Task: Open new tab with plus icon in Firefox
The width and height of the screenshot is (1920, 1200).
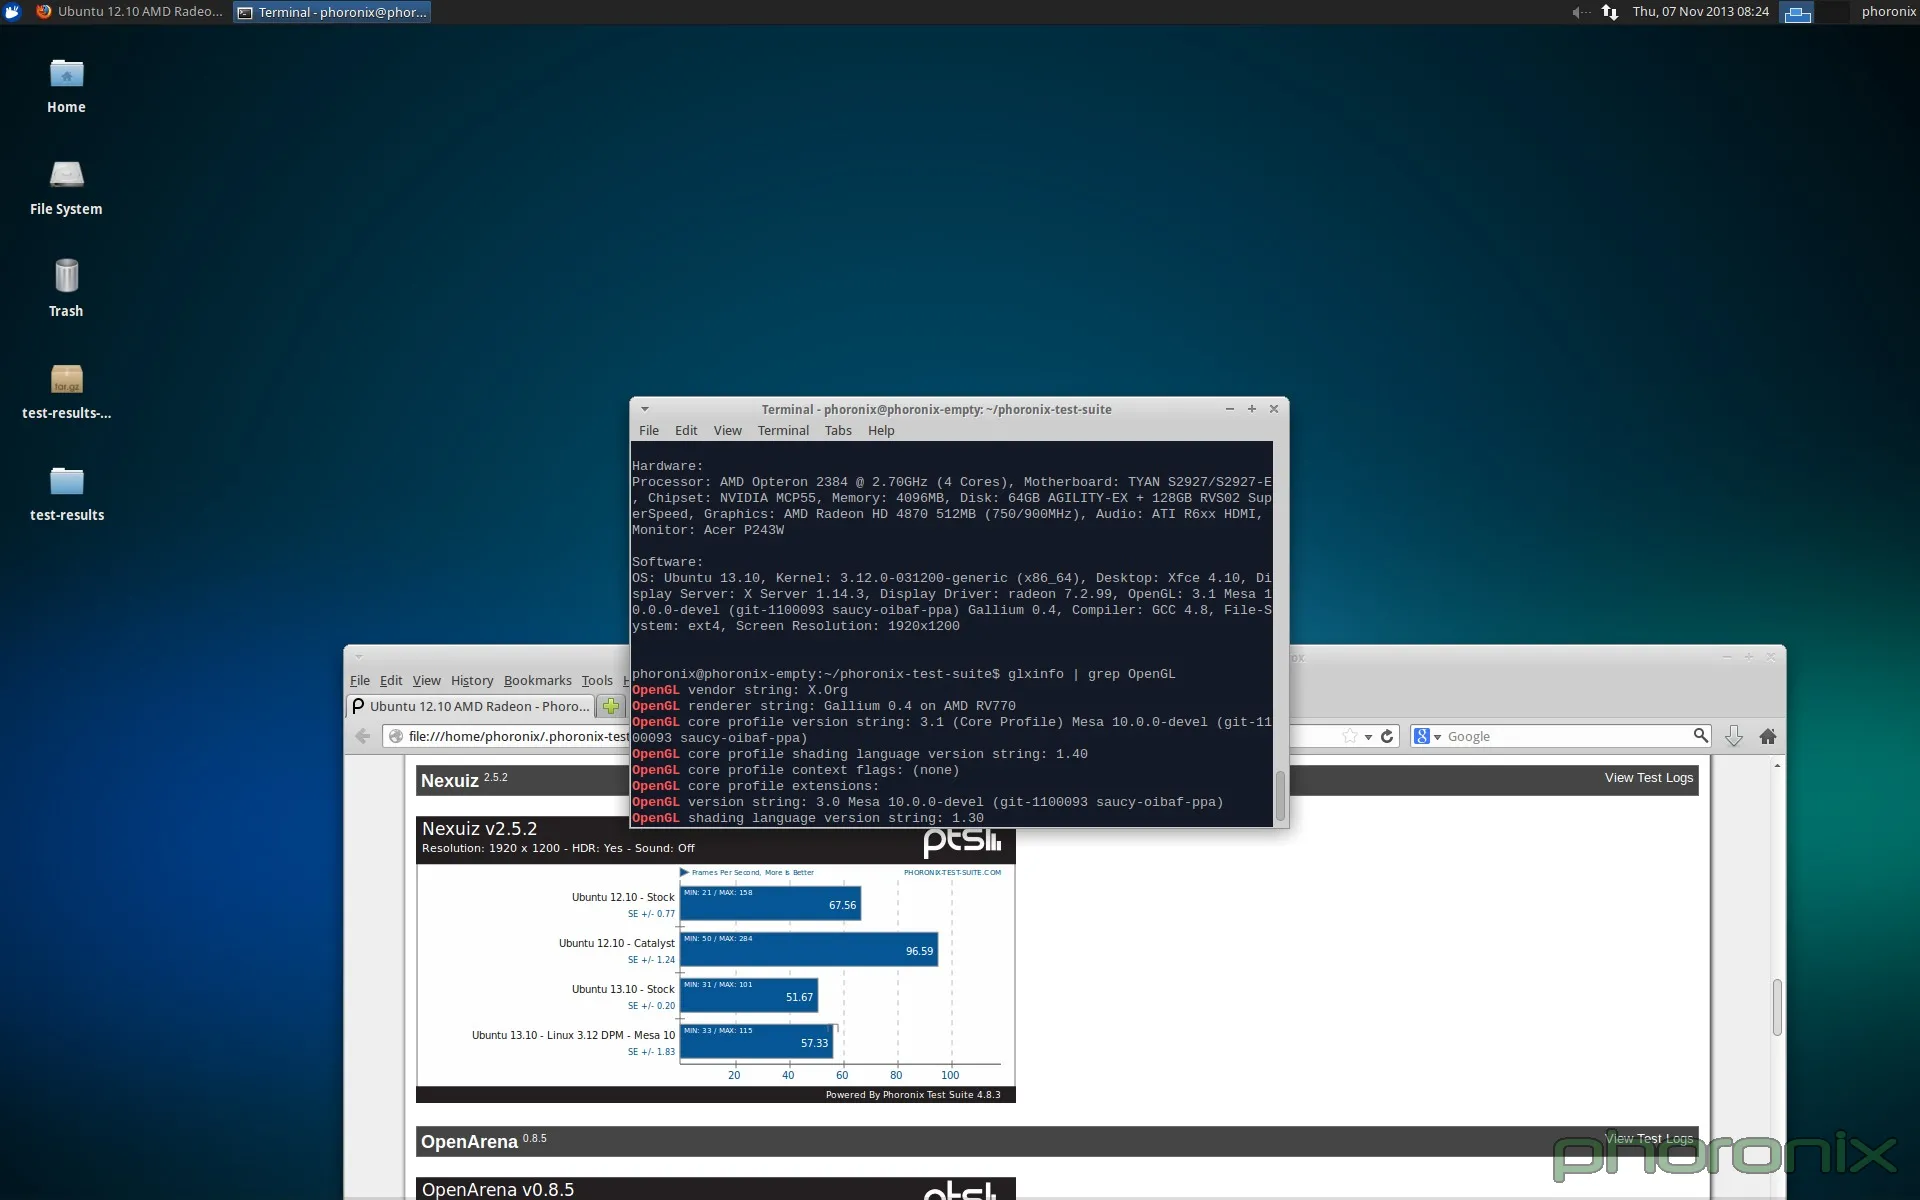Action: 610,706
